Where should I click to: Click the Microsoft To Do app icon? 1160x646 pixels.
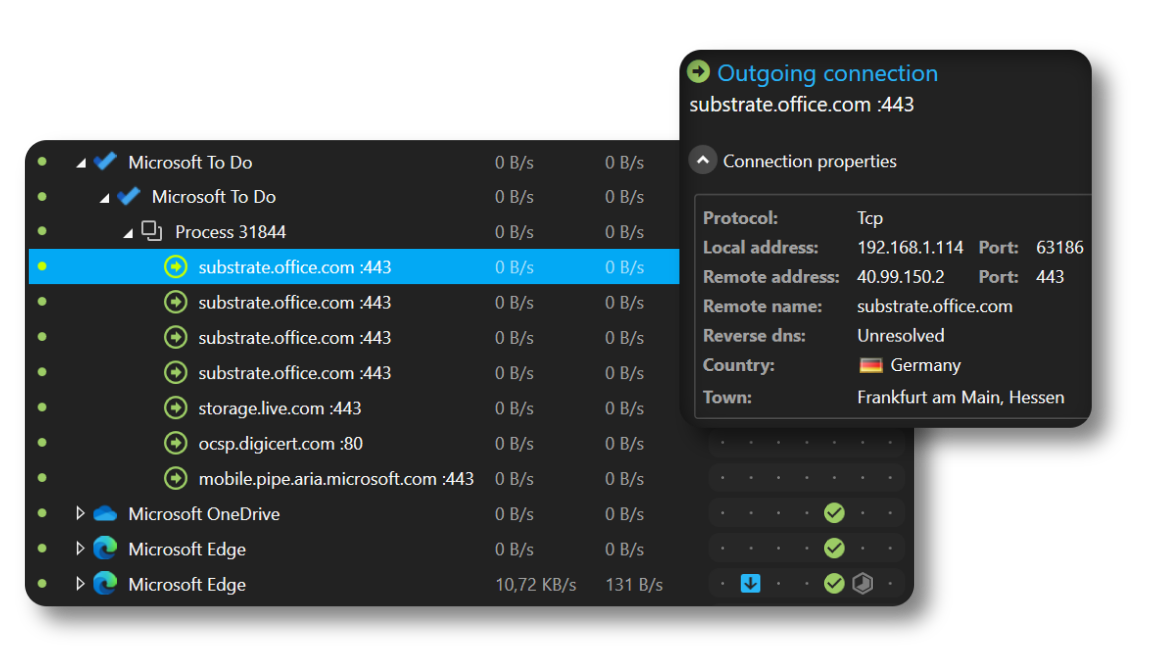click(107, 161)
